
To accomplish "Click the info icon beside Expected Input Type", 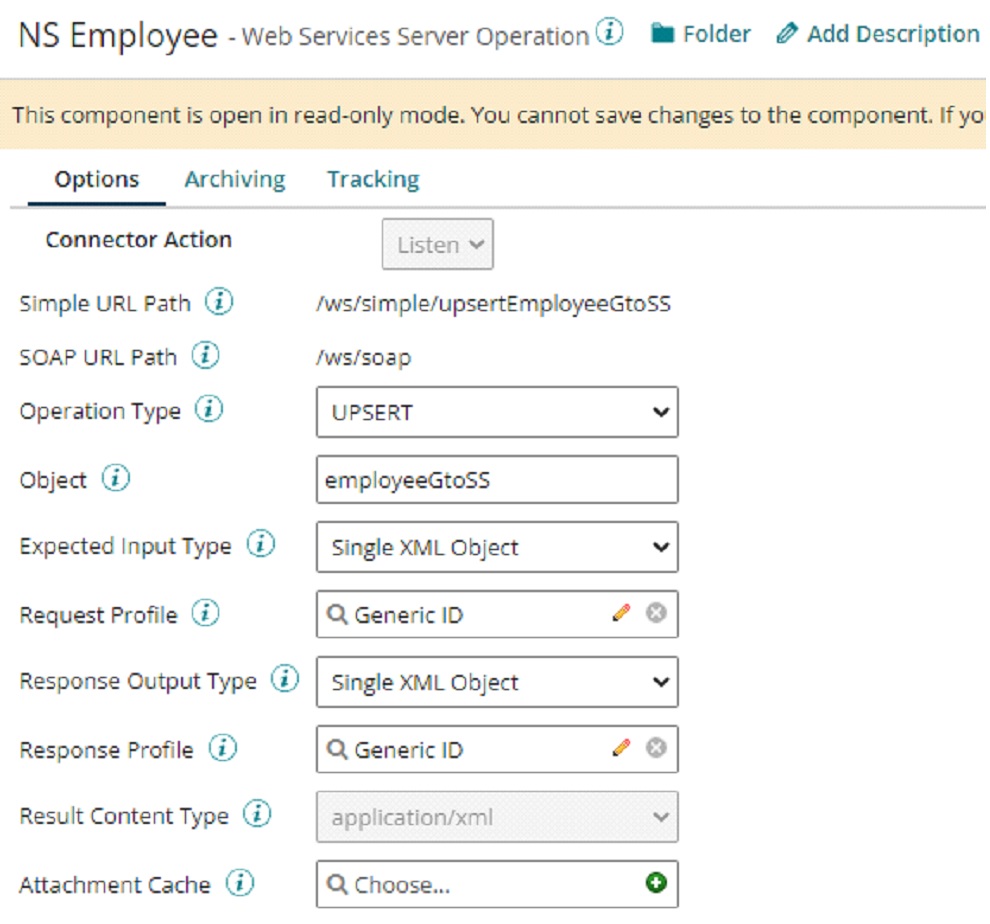I will [259, 545].
